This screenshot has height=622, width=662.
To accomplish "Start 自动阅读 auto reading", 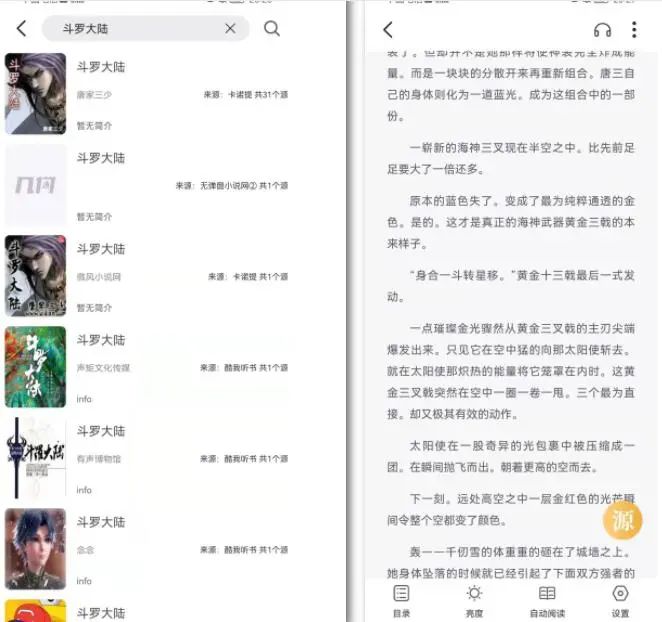I will click(x=547, y=601).
